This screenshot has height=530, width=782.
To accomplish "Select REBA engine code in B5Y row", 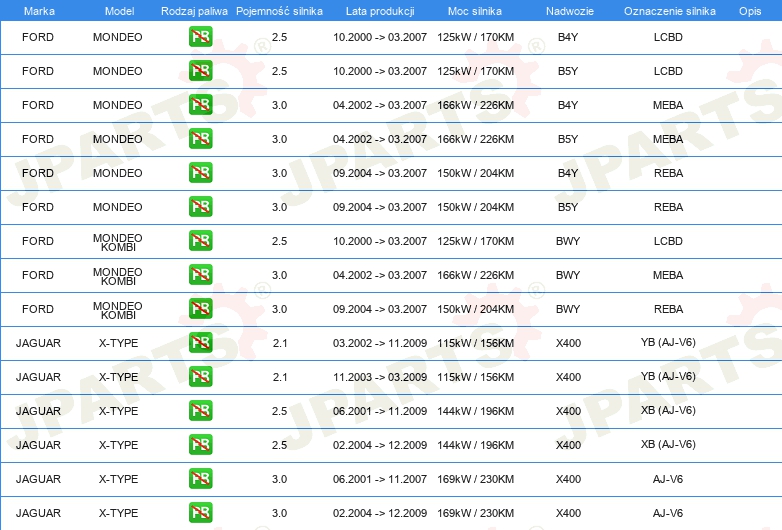I will coord(669,207).
